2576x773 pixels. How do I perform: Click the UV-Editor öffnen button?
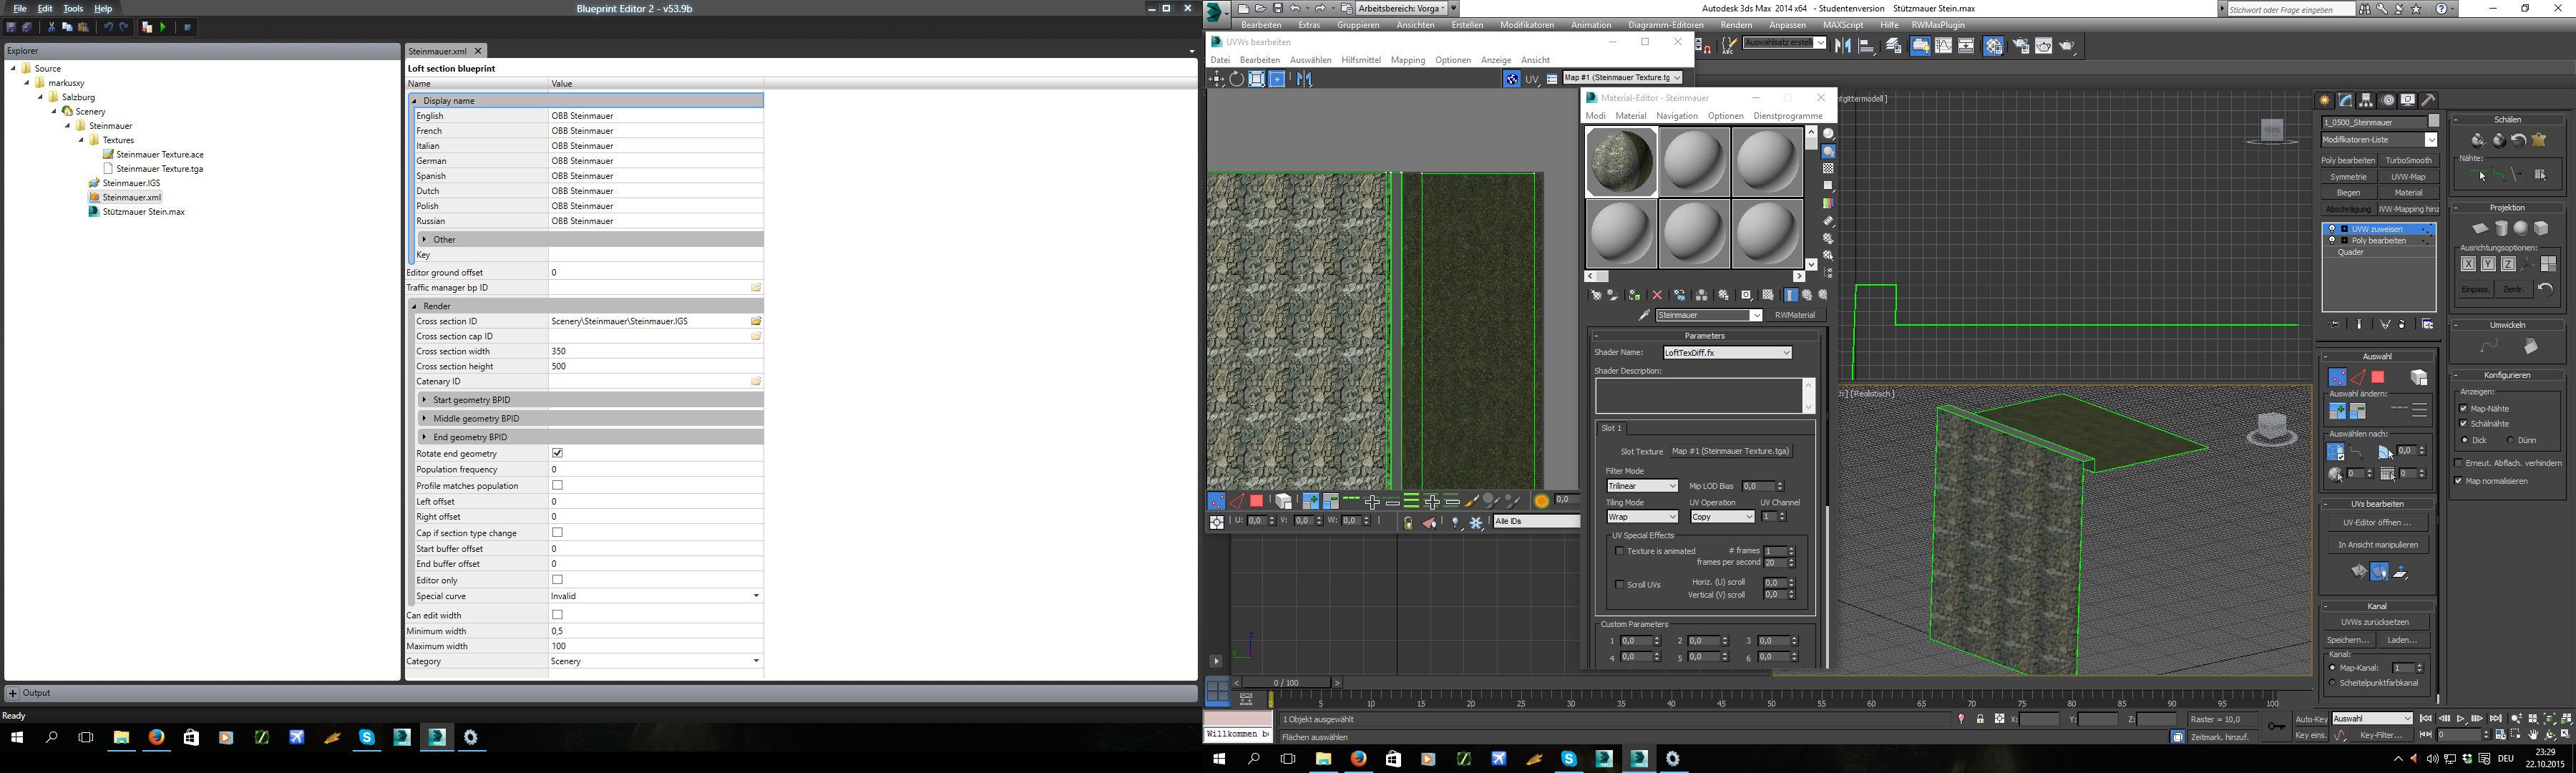(2377, 523)
